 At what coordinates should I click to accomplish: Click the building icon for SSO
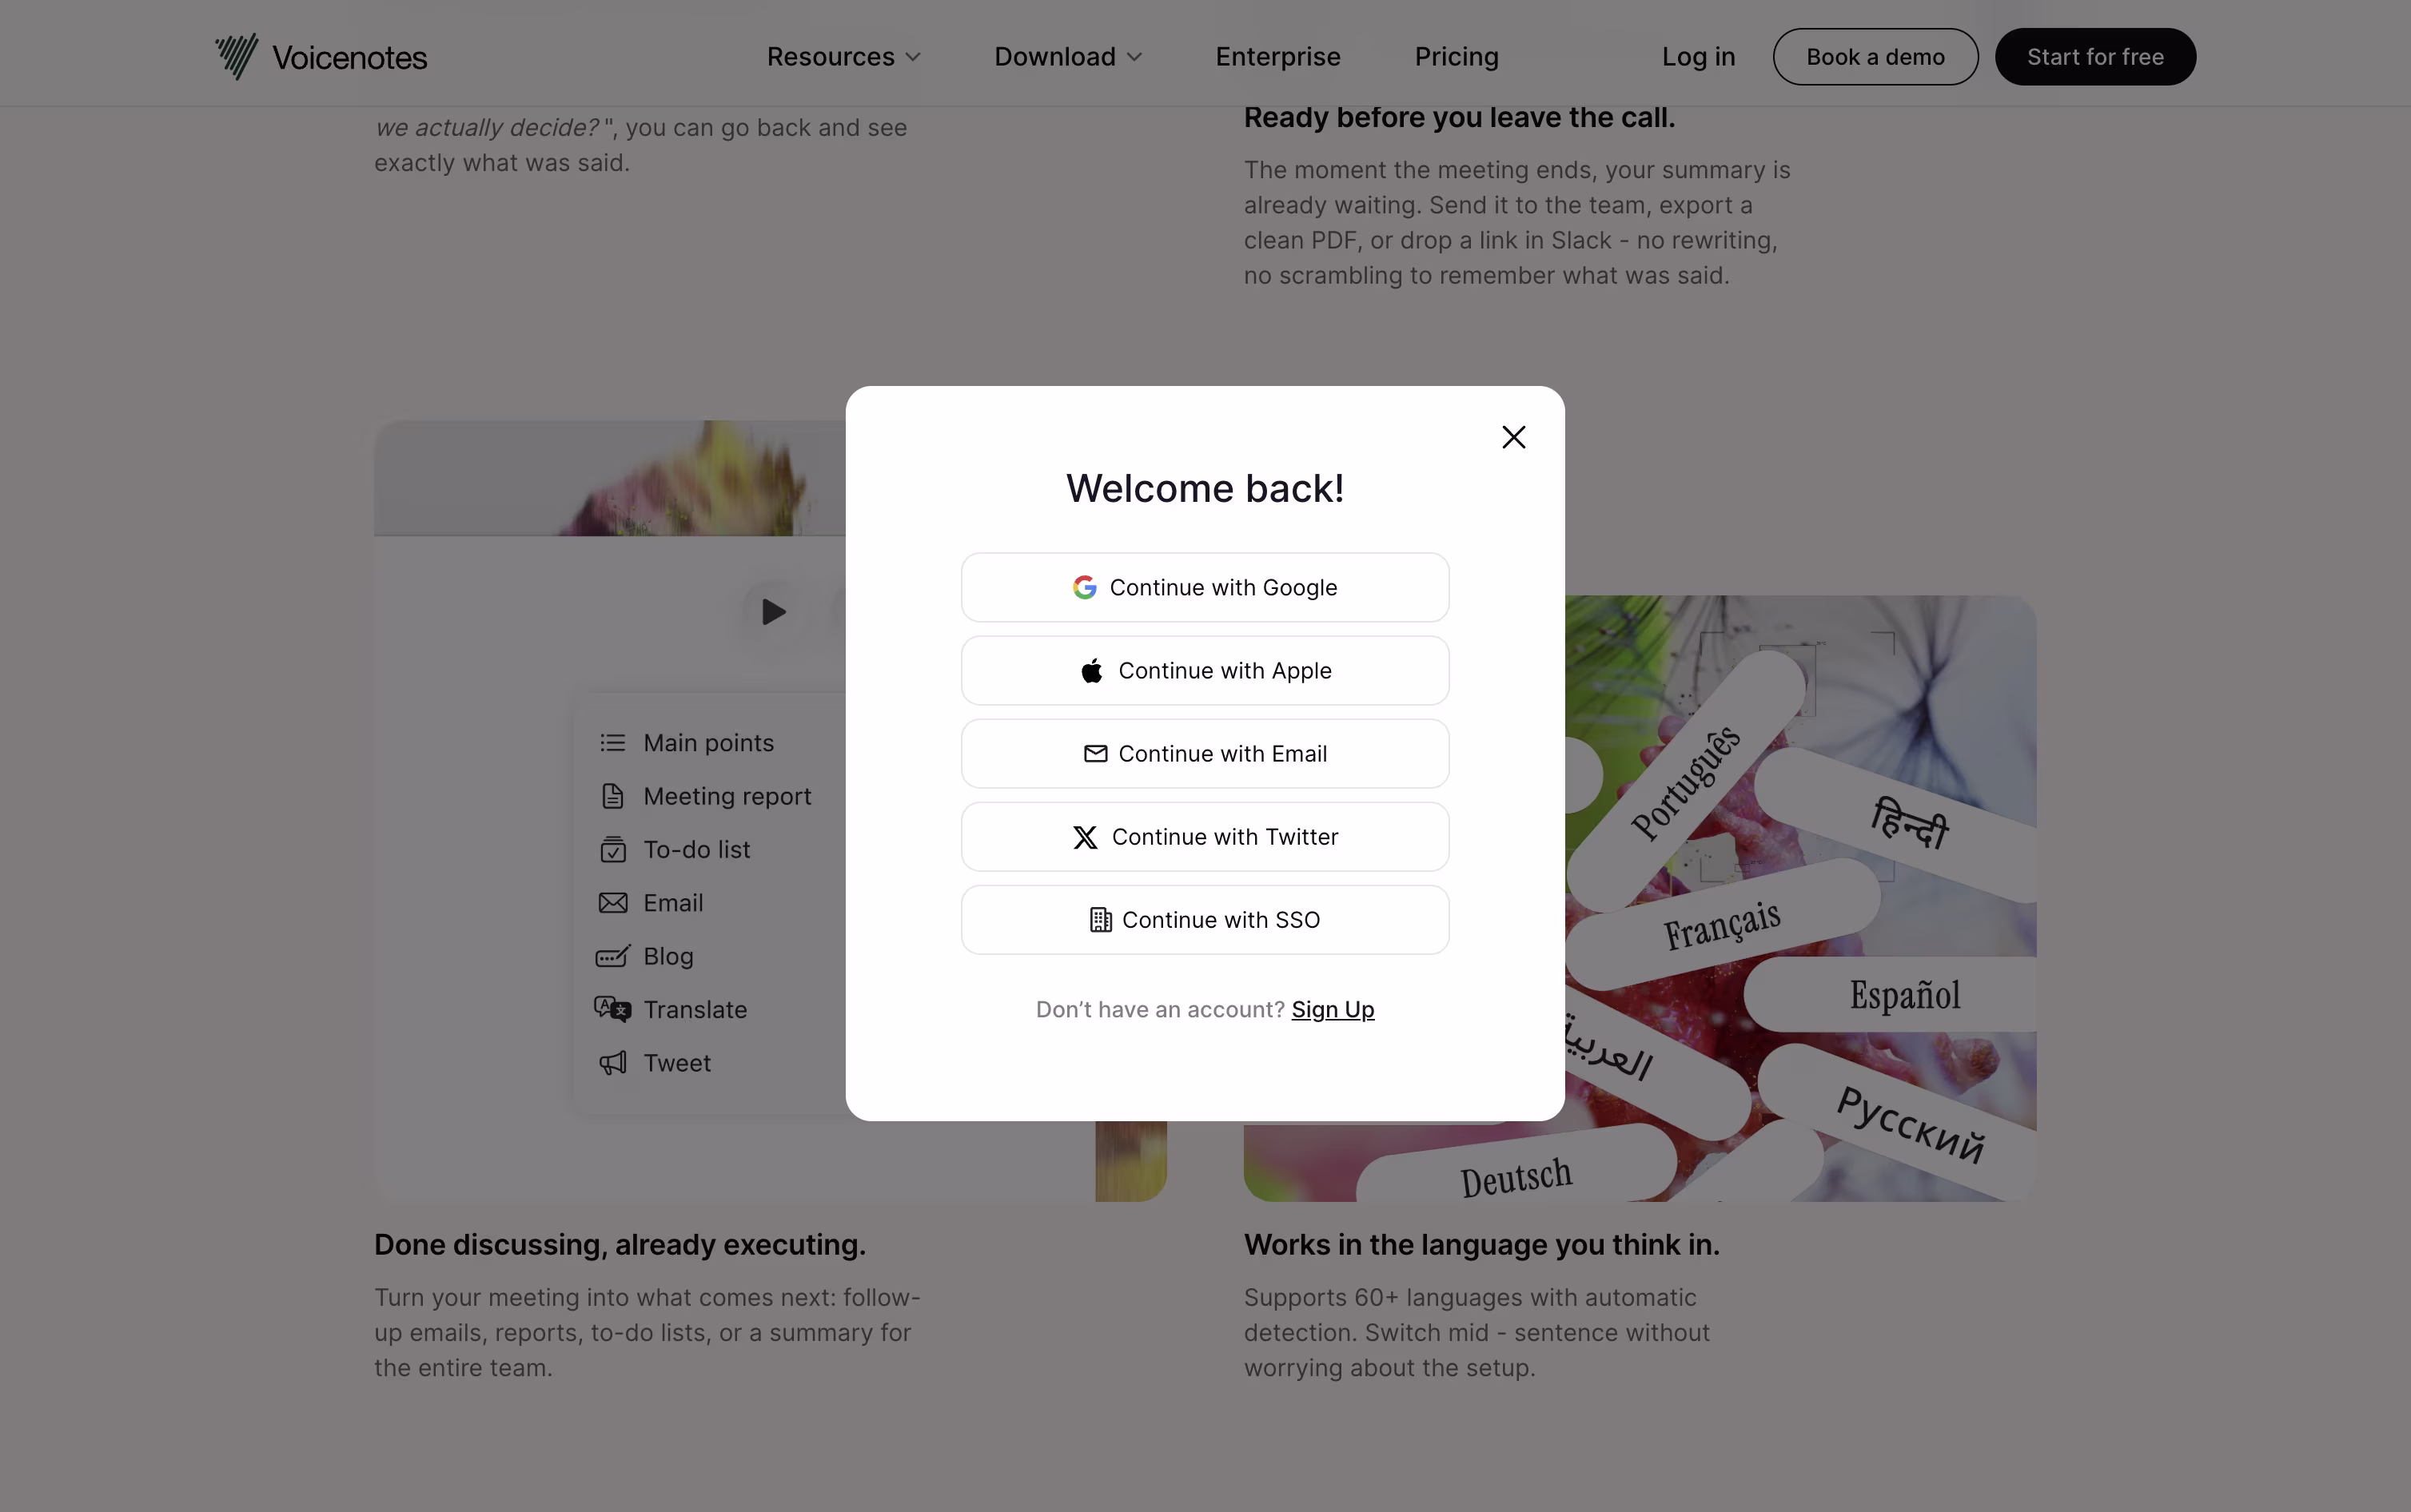(1100, 920)
